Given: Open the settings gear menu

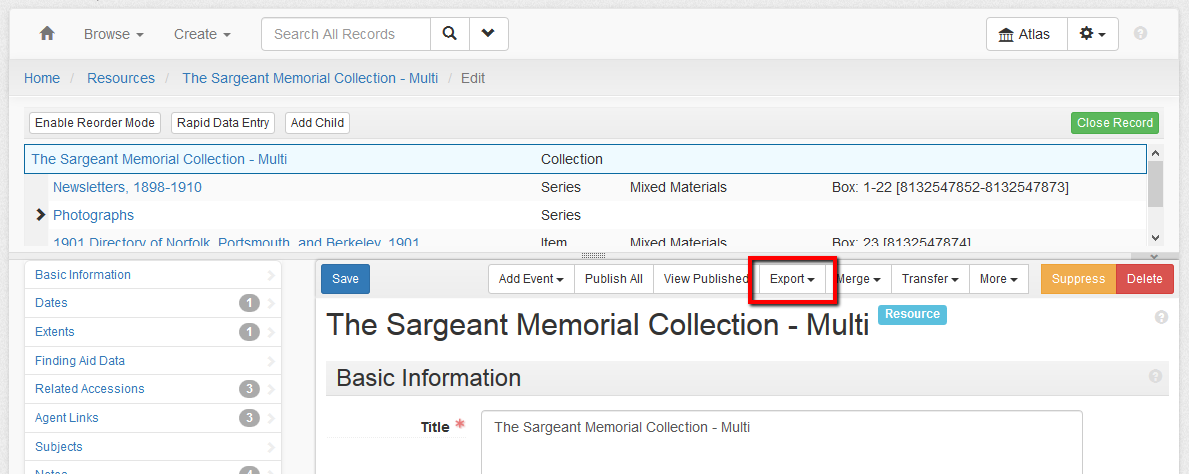Looking at the screenshot, I should (x=1092, y=34).
